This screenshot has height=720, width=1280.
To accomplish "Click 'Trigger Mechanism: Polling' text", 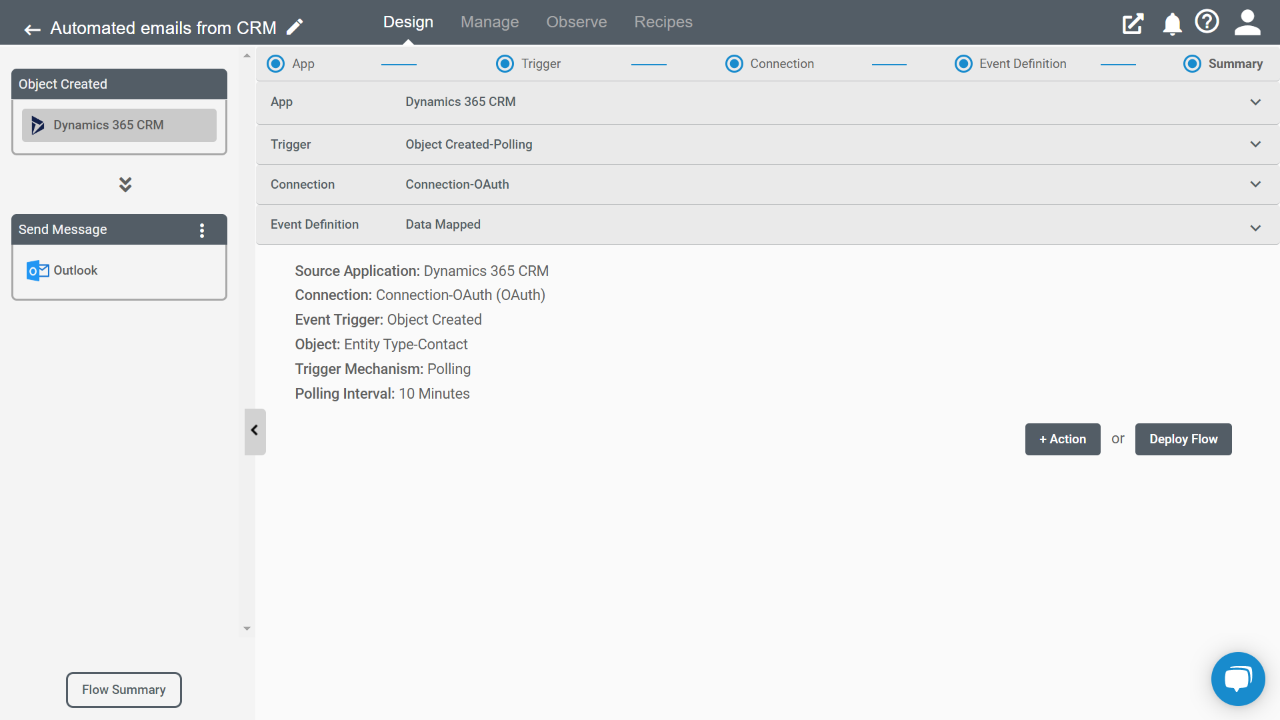I will (x=383, y=369).
